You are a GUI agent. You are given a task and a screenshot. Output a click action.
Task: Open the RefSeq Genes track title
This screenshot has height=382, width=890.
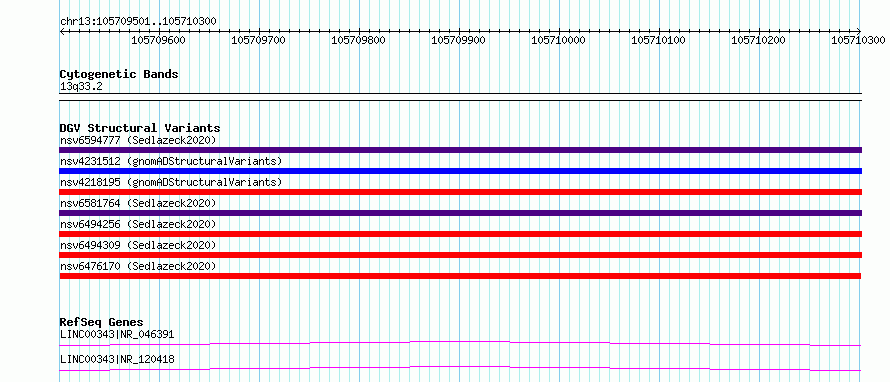(x=102, y=322)
